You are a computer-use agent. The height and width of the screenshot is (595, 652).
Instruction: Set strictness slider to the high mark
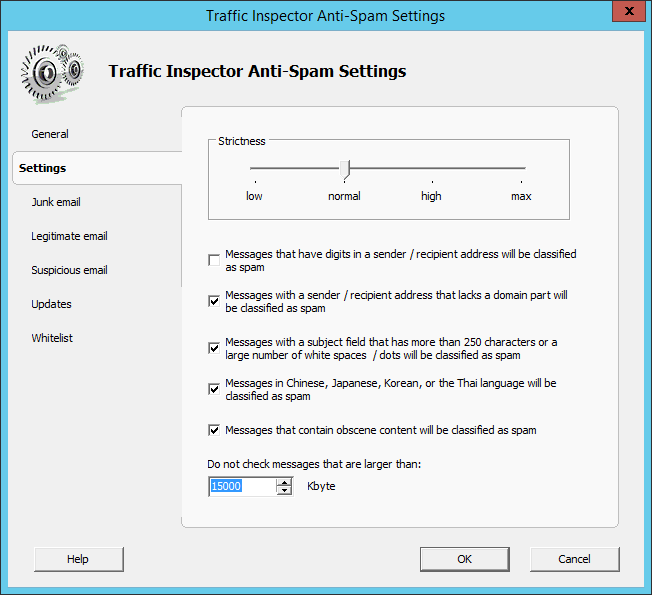pyautogui.click(x=431, y=169)
